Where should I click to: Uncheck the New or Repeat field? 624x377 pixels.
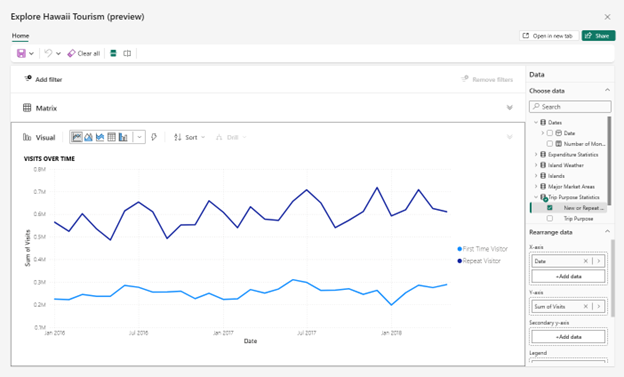click(x=550, y=208)
